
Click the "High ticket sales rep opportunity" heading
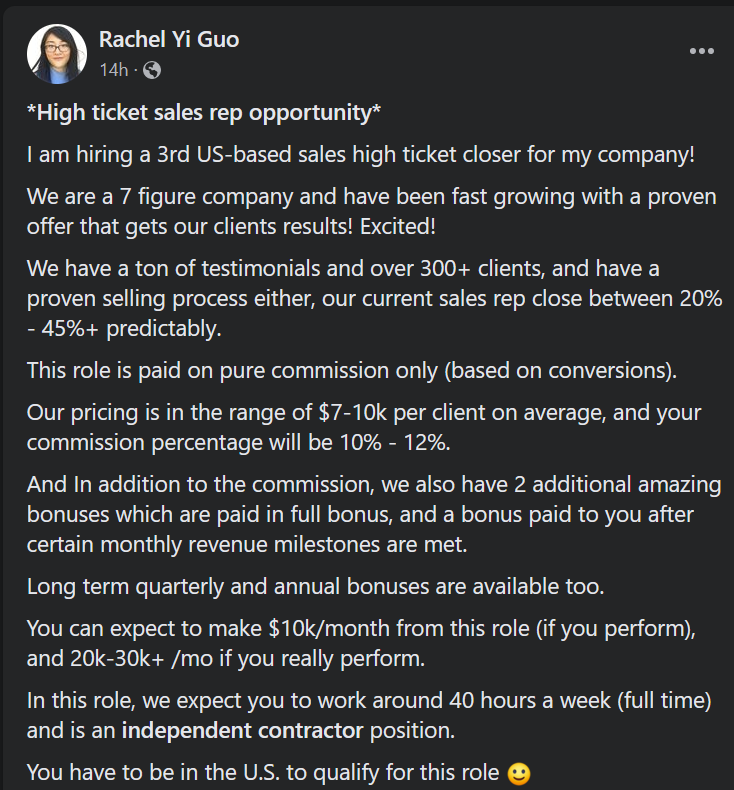204,113
